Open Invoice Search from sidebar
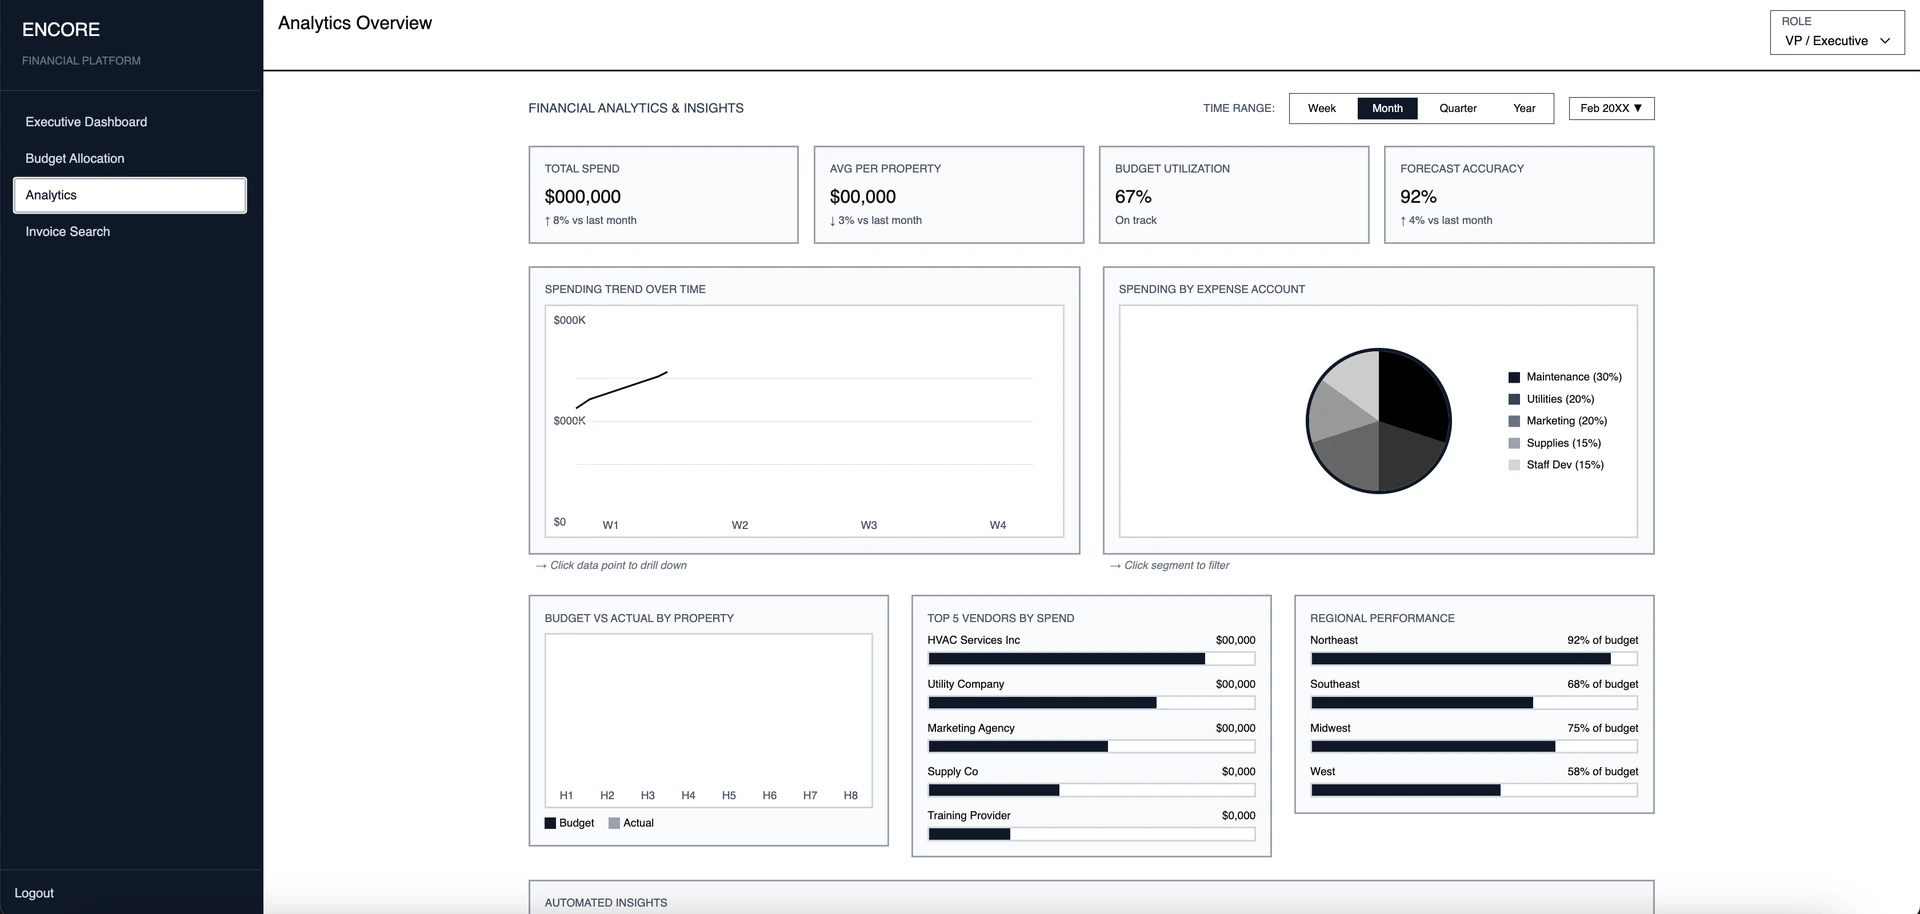 67,231
